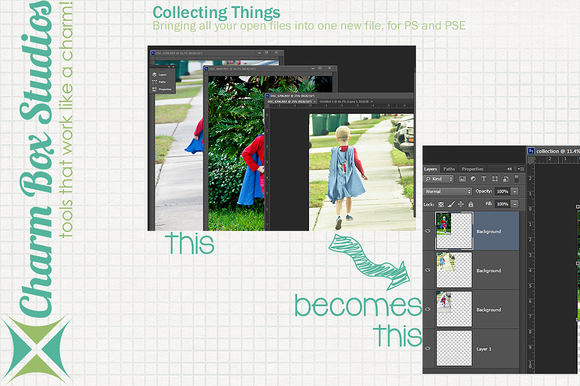The height and width of the screenshot is (386, 580).
Task: Open the Normal blend mode dropdown
Action: point(448,192)
